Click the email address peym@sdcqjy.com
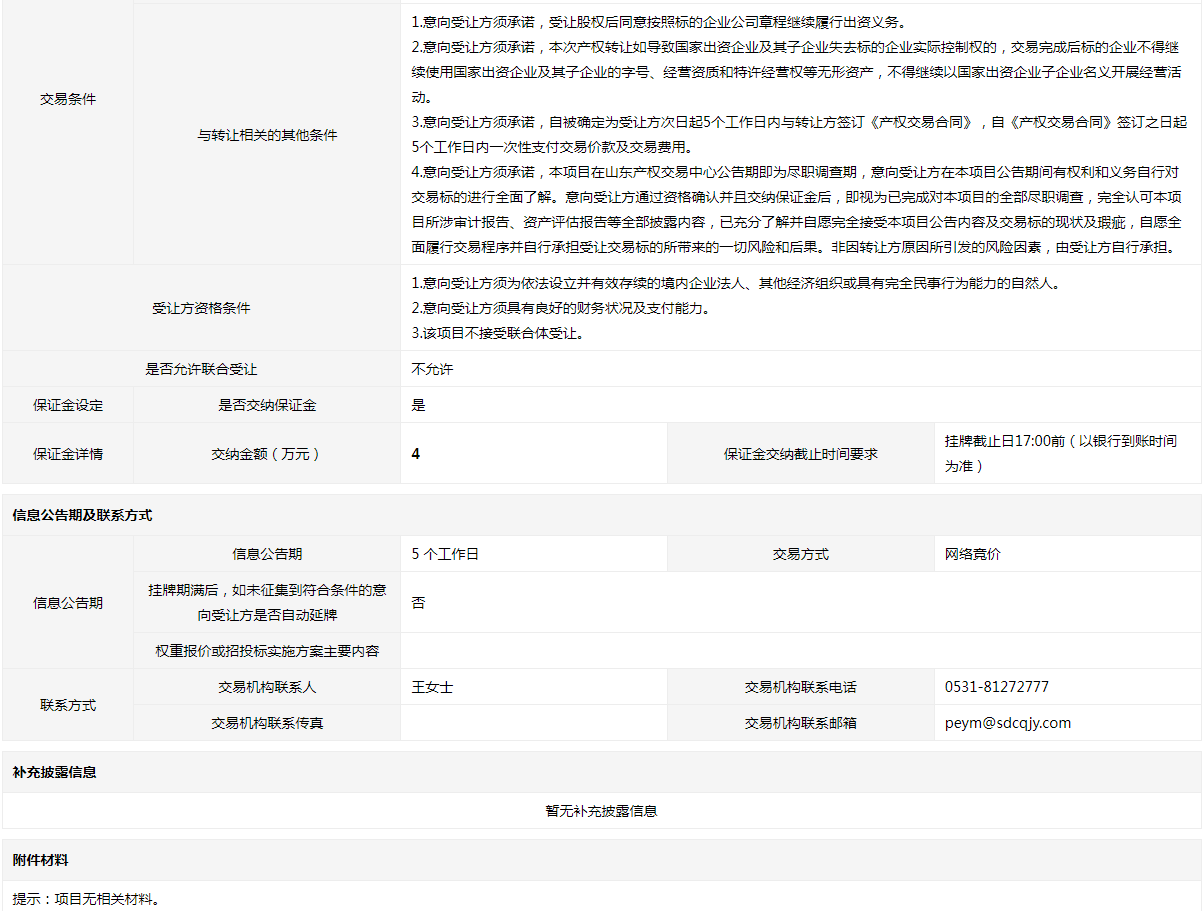 (x=1007, y=723)
